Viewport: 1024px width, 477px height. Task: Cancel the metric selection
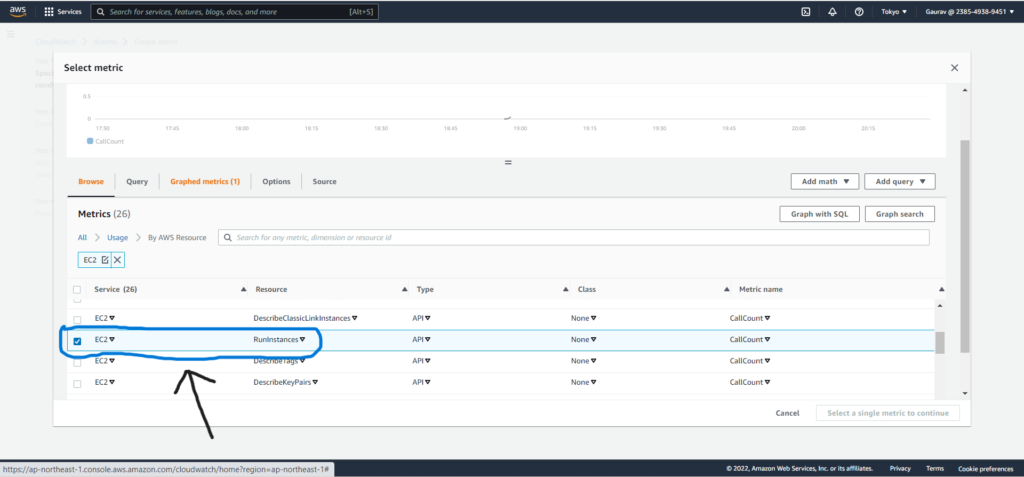(787, 413)
